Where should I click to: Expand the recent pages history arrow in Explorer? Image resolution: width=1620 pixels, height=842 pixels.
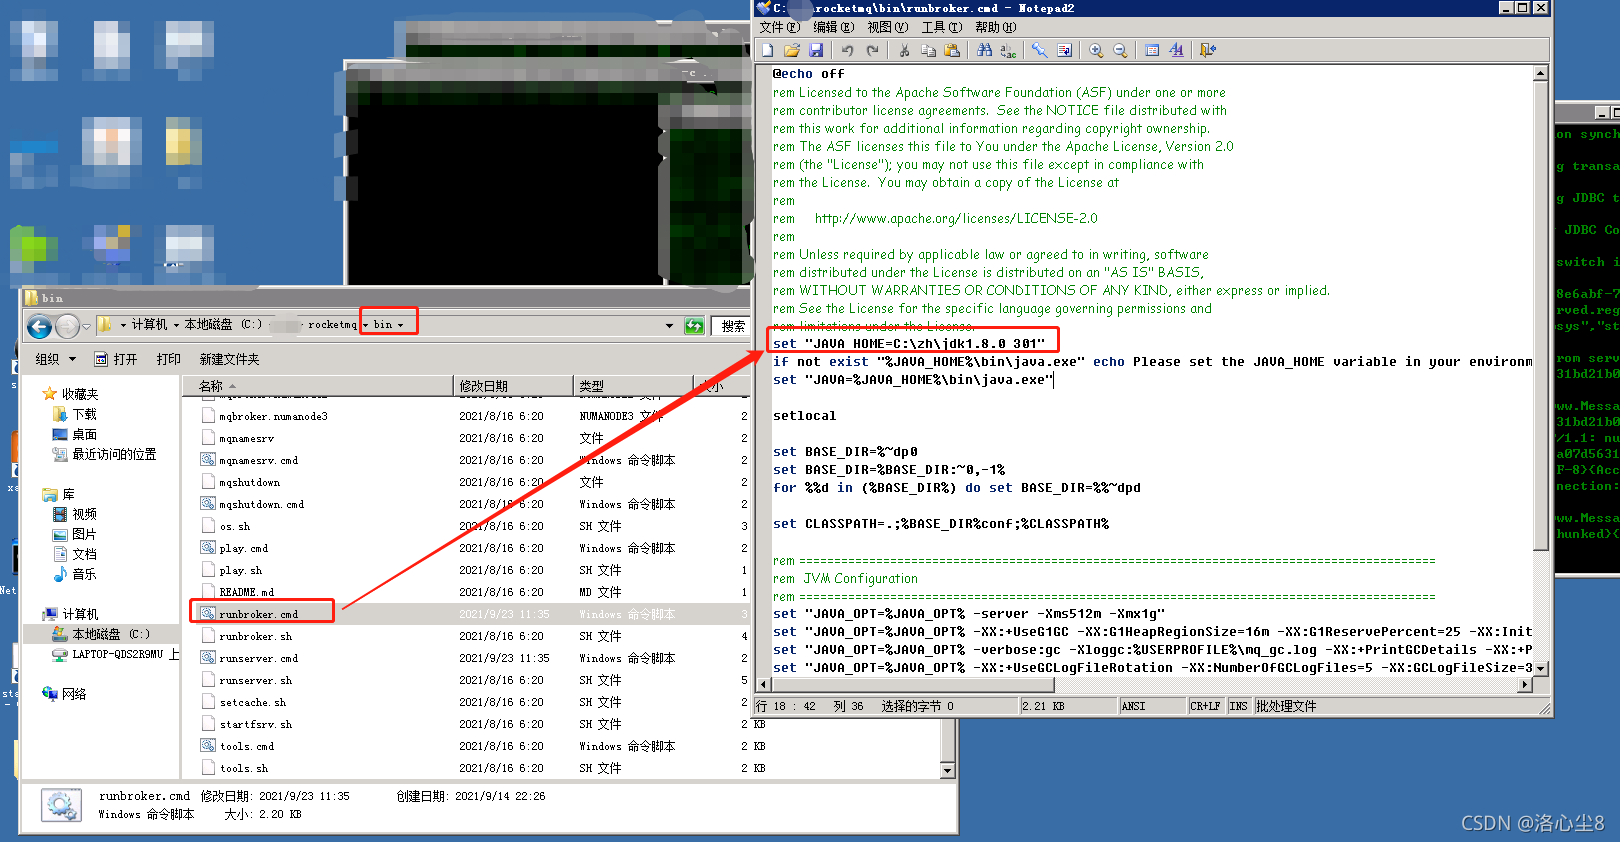86,326
